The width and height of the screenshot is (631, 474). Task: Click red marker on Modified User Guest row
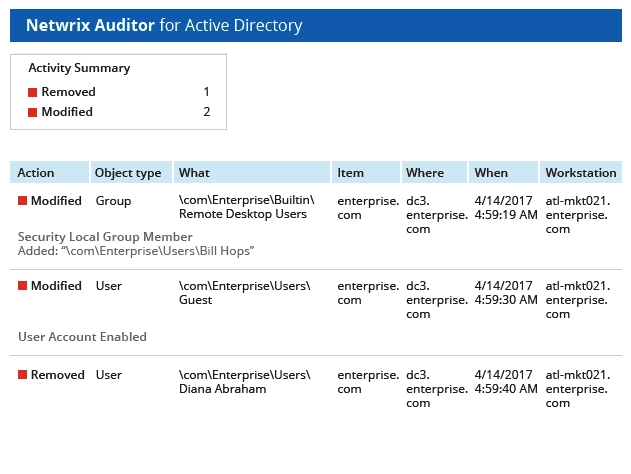pos(23,286)
